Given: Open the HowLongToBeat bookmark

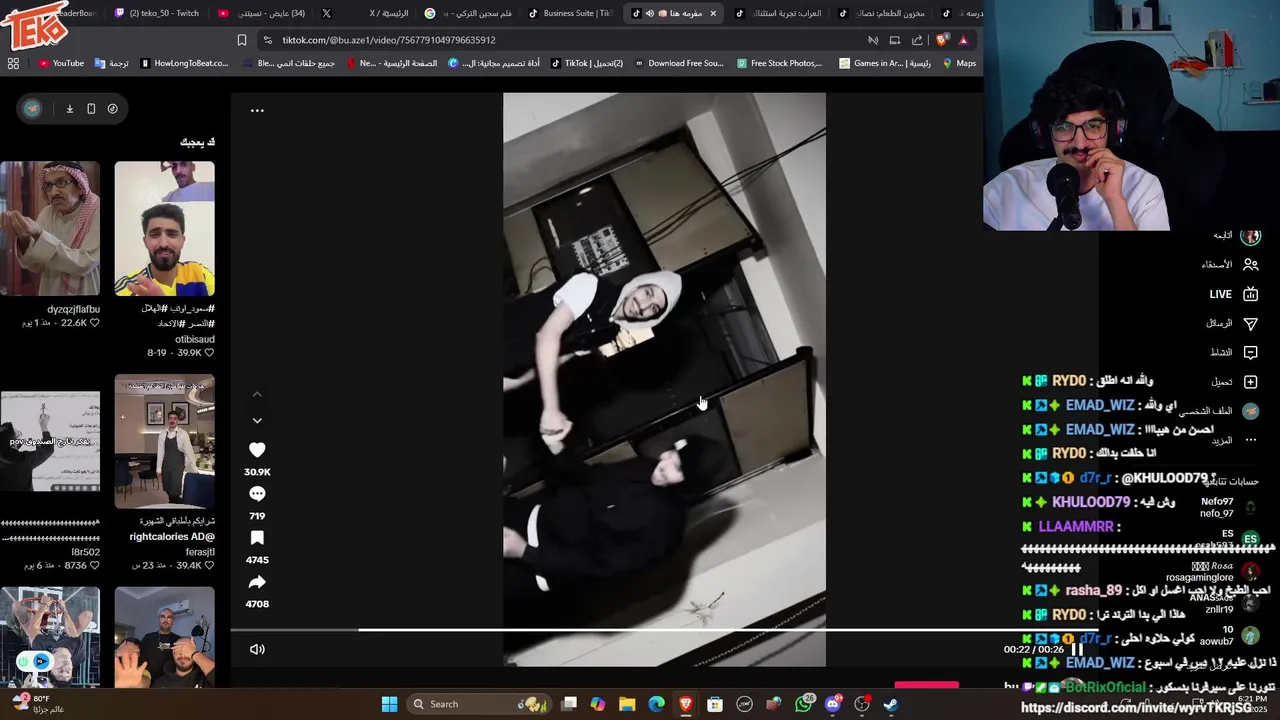Looking at the screenshot, I should (185, 63).
